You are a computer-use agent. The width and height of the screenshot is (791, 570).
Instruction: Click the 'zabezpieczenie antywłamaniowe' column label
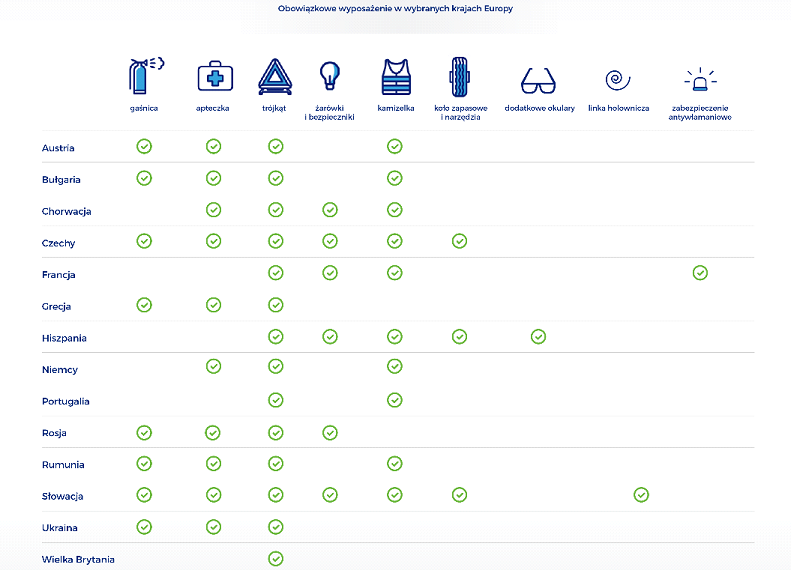700,112
